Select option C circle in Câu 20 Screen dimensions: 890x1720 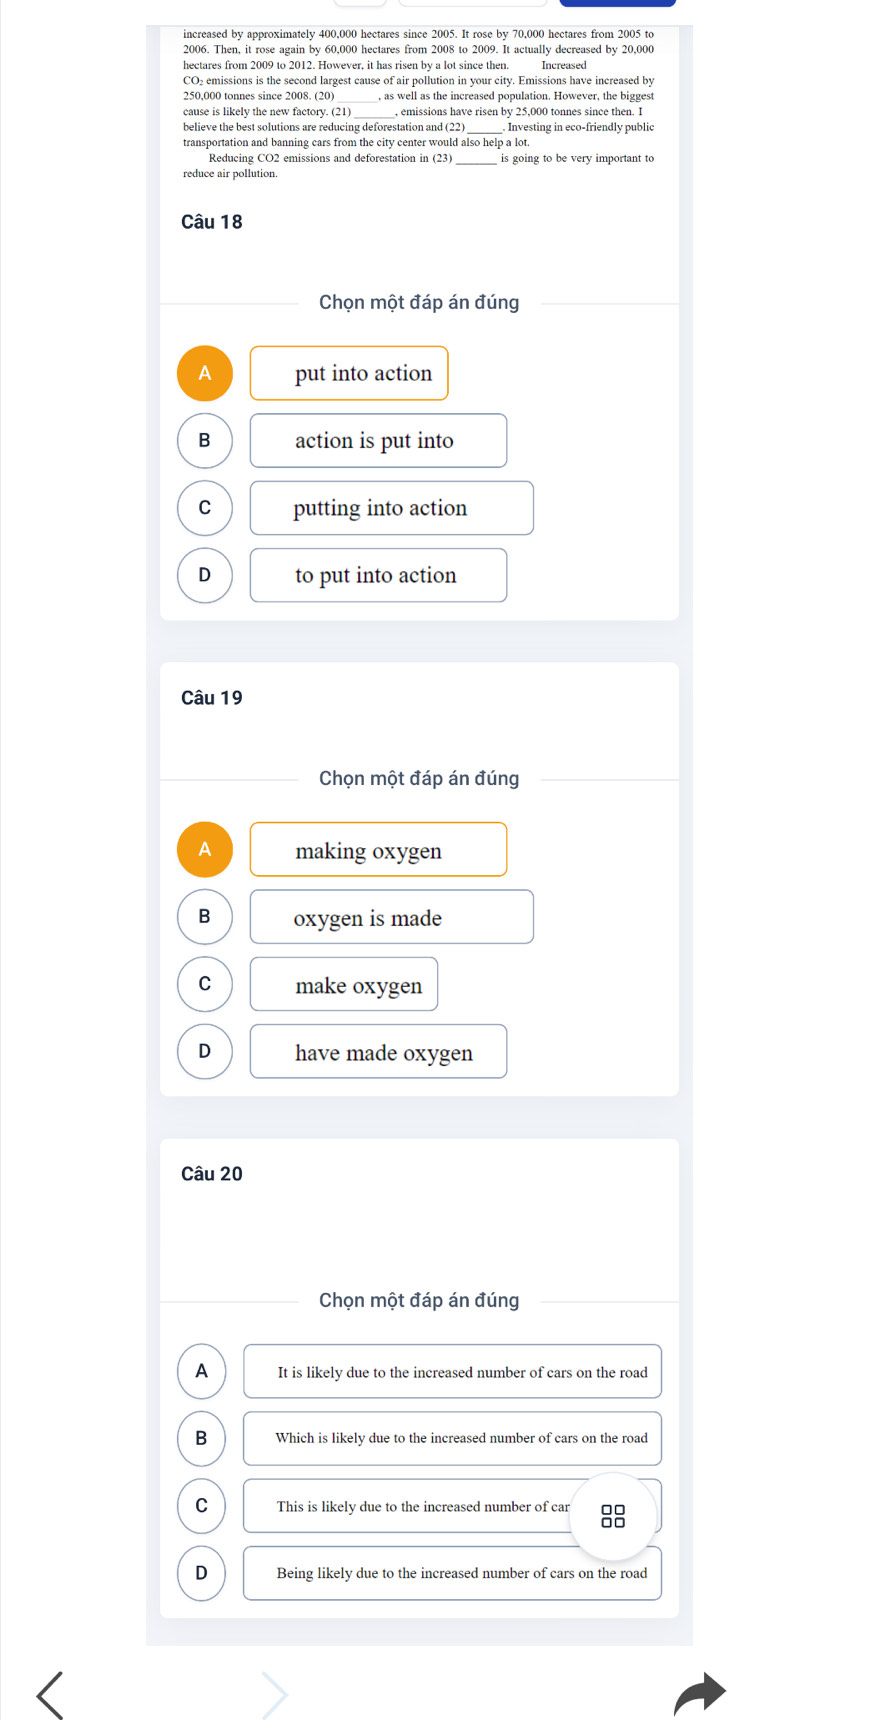pyautogui.click(x=202, y=1505)
